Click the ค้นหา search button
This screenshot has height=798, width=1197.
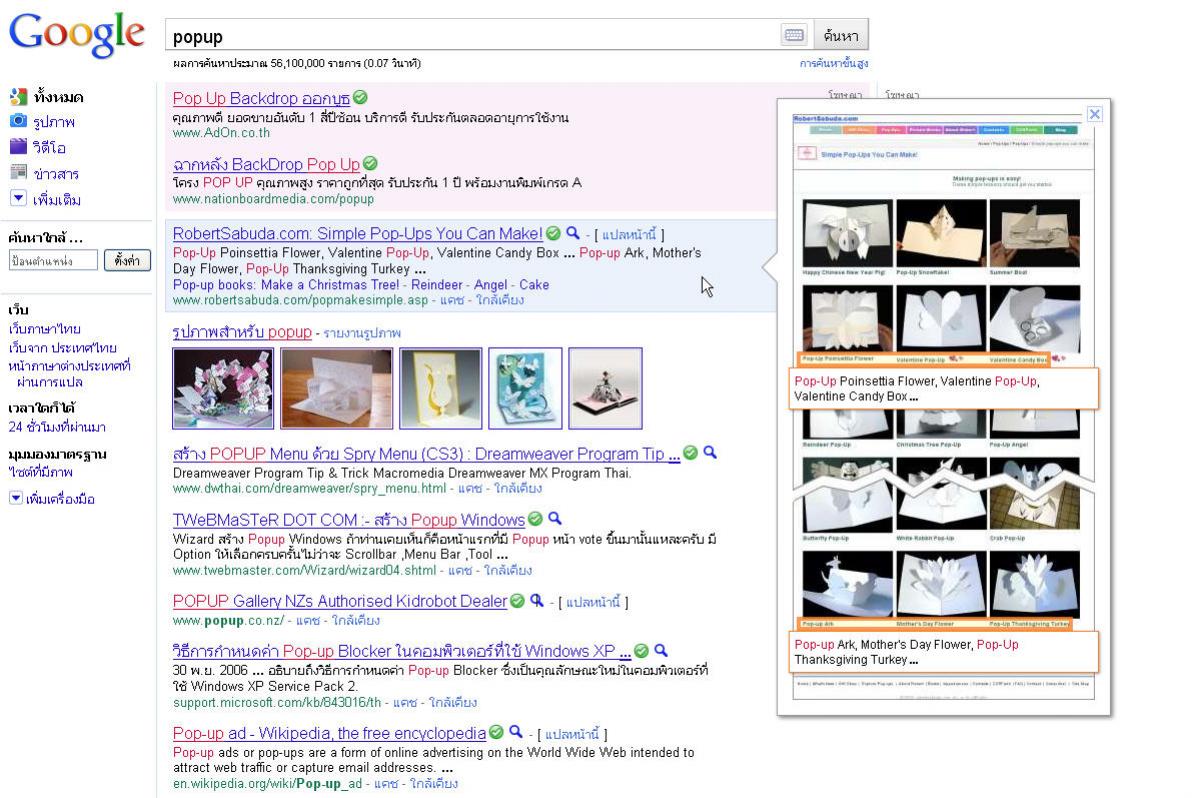click(840, 35)
